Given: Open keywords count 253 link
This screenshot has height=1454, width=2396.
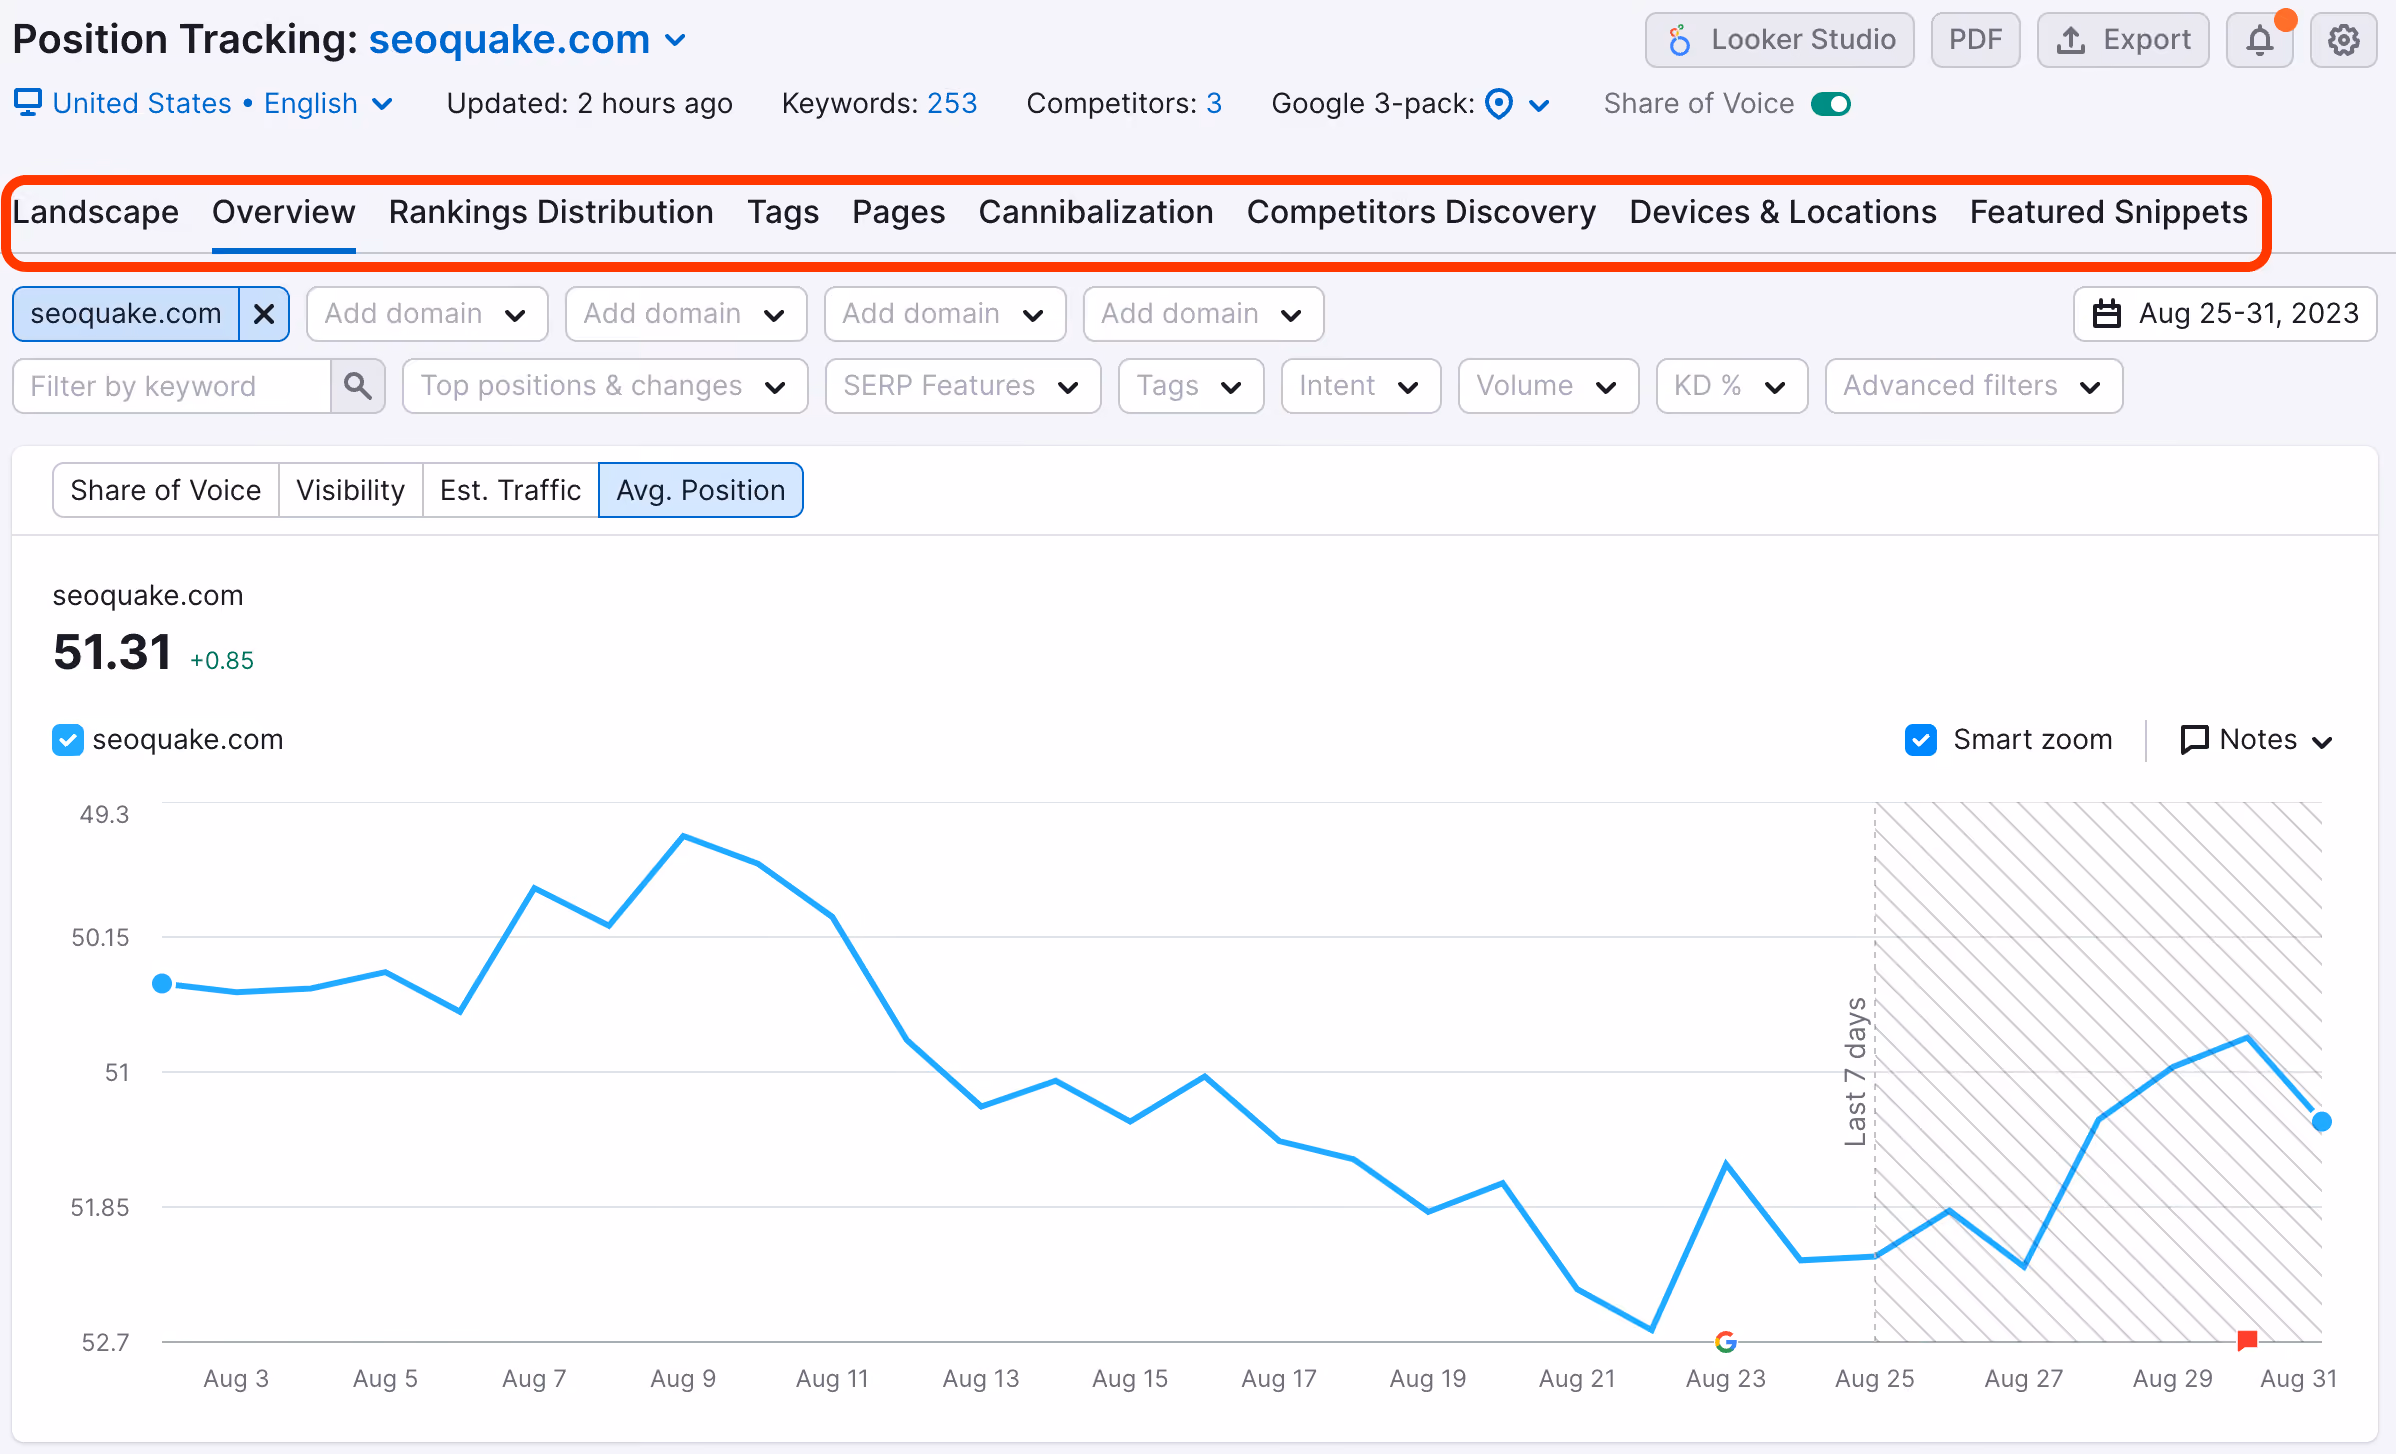Looking at the screenshot, I should click(x=951, y=103).
